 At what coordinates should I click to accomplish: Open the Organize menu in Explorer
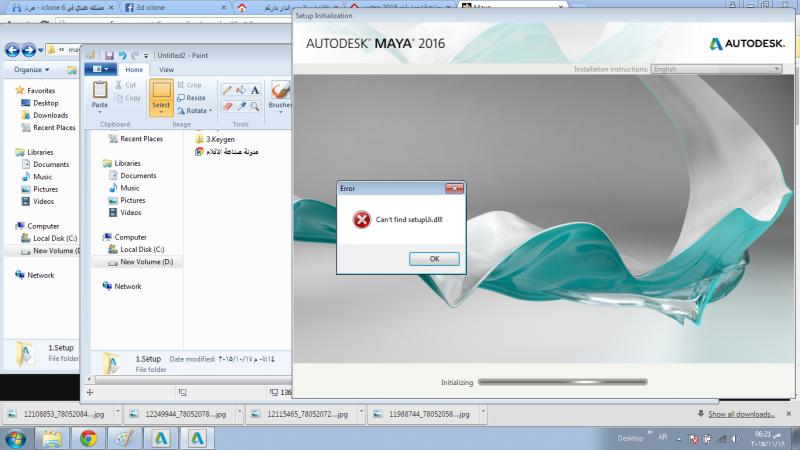[x=32, y=69]
